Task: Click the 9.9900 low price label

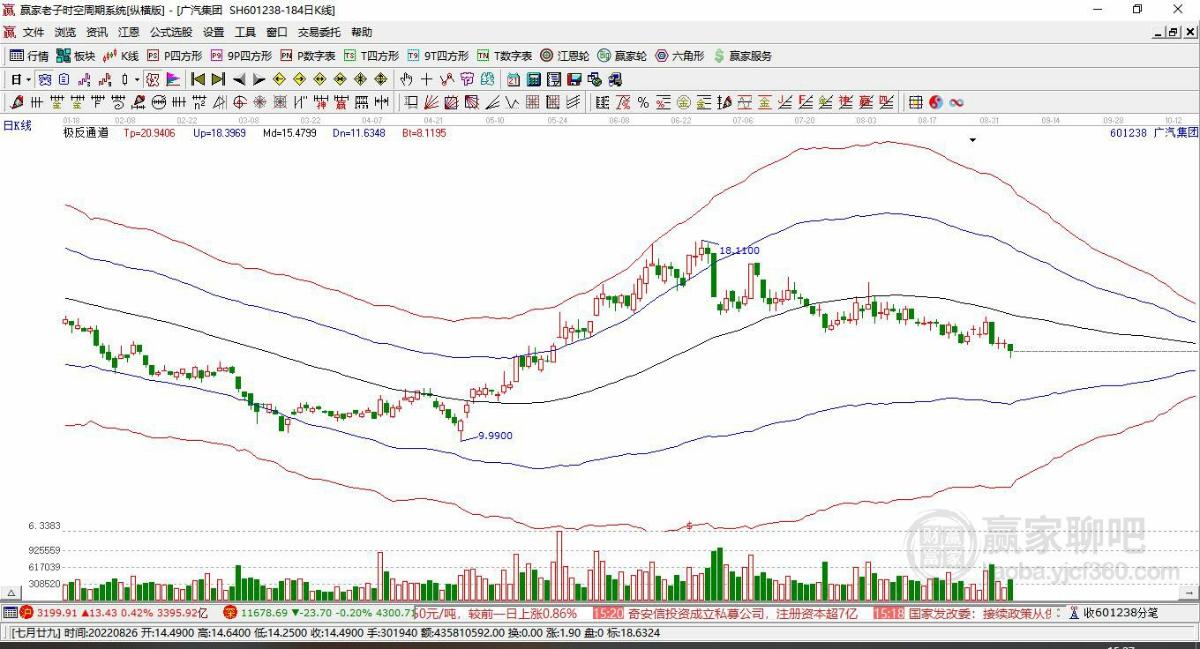Action: coord(495,435)
